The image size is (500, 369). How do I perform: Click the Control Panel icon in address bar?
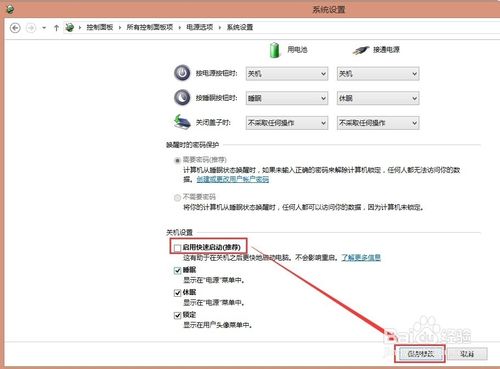coord(70,27)
